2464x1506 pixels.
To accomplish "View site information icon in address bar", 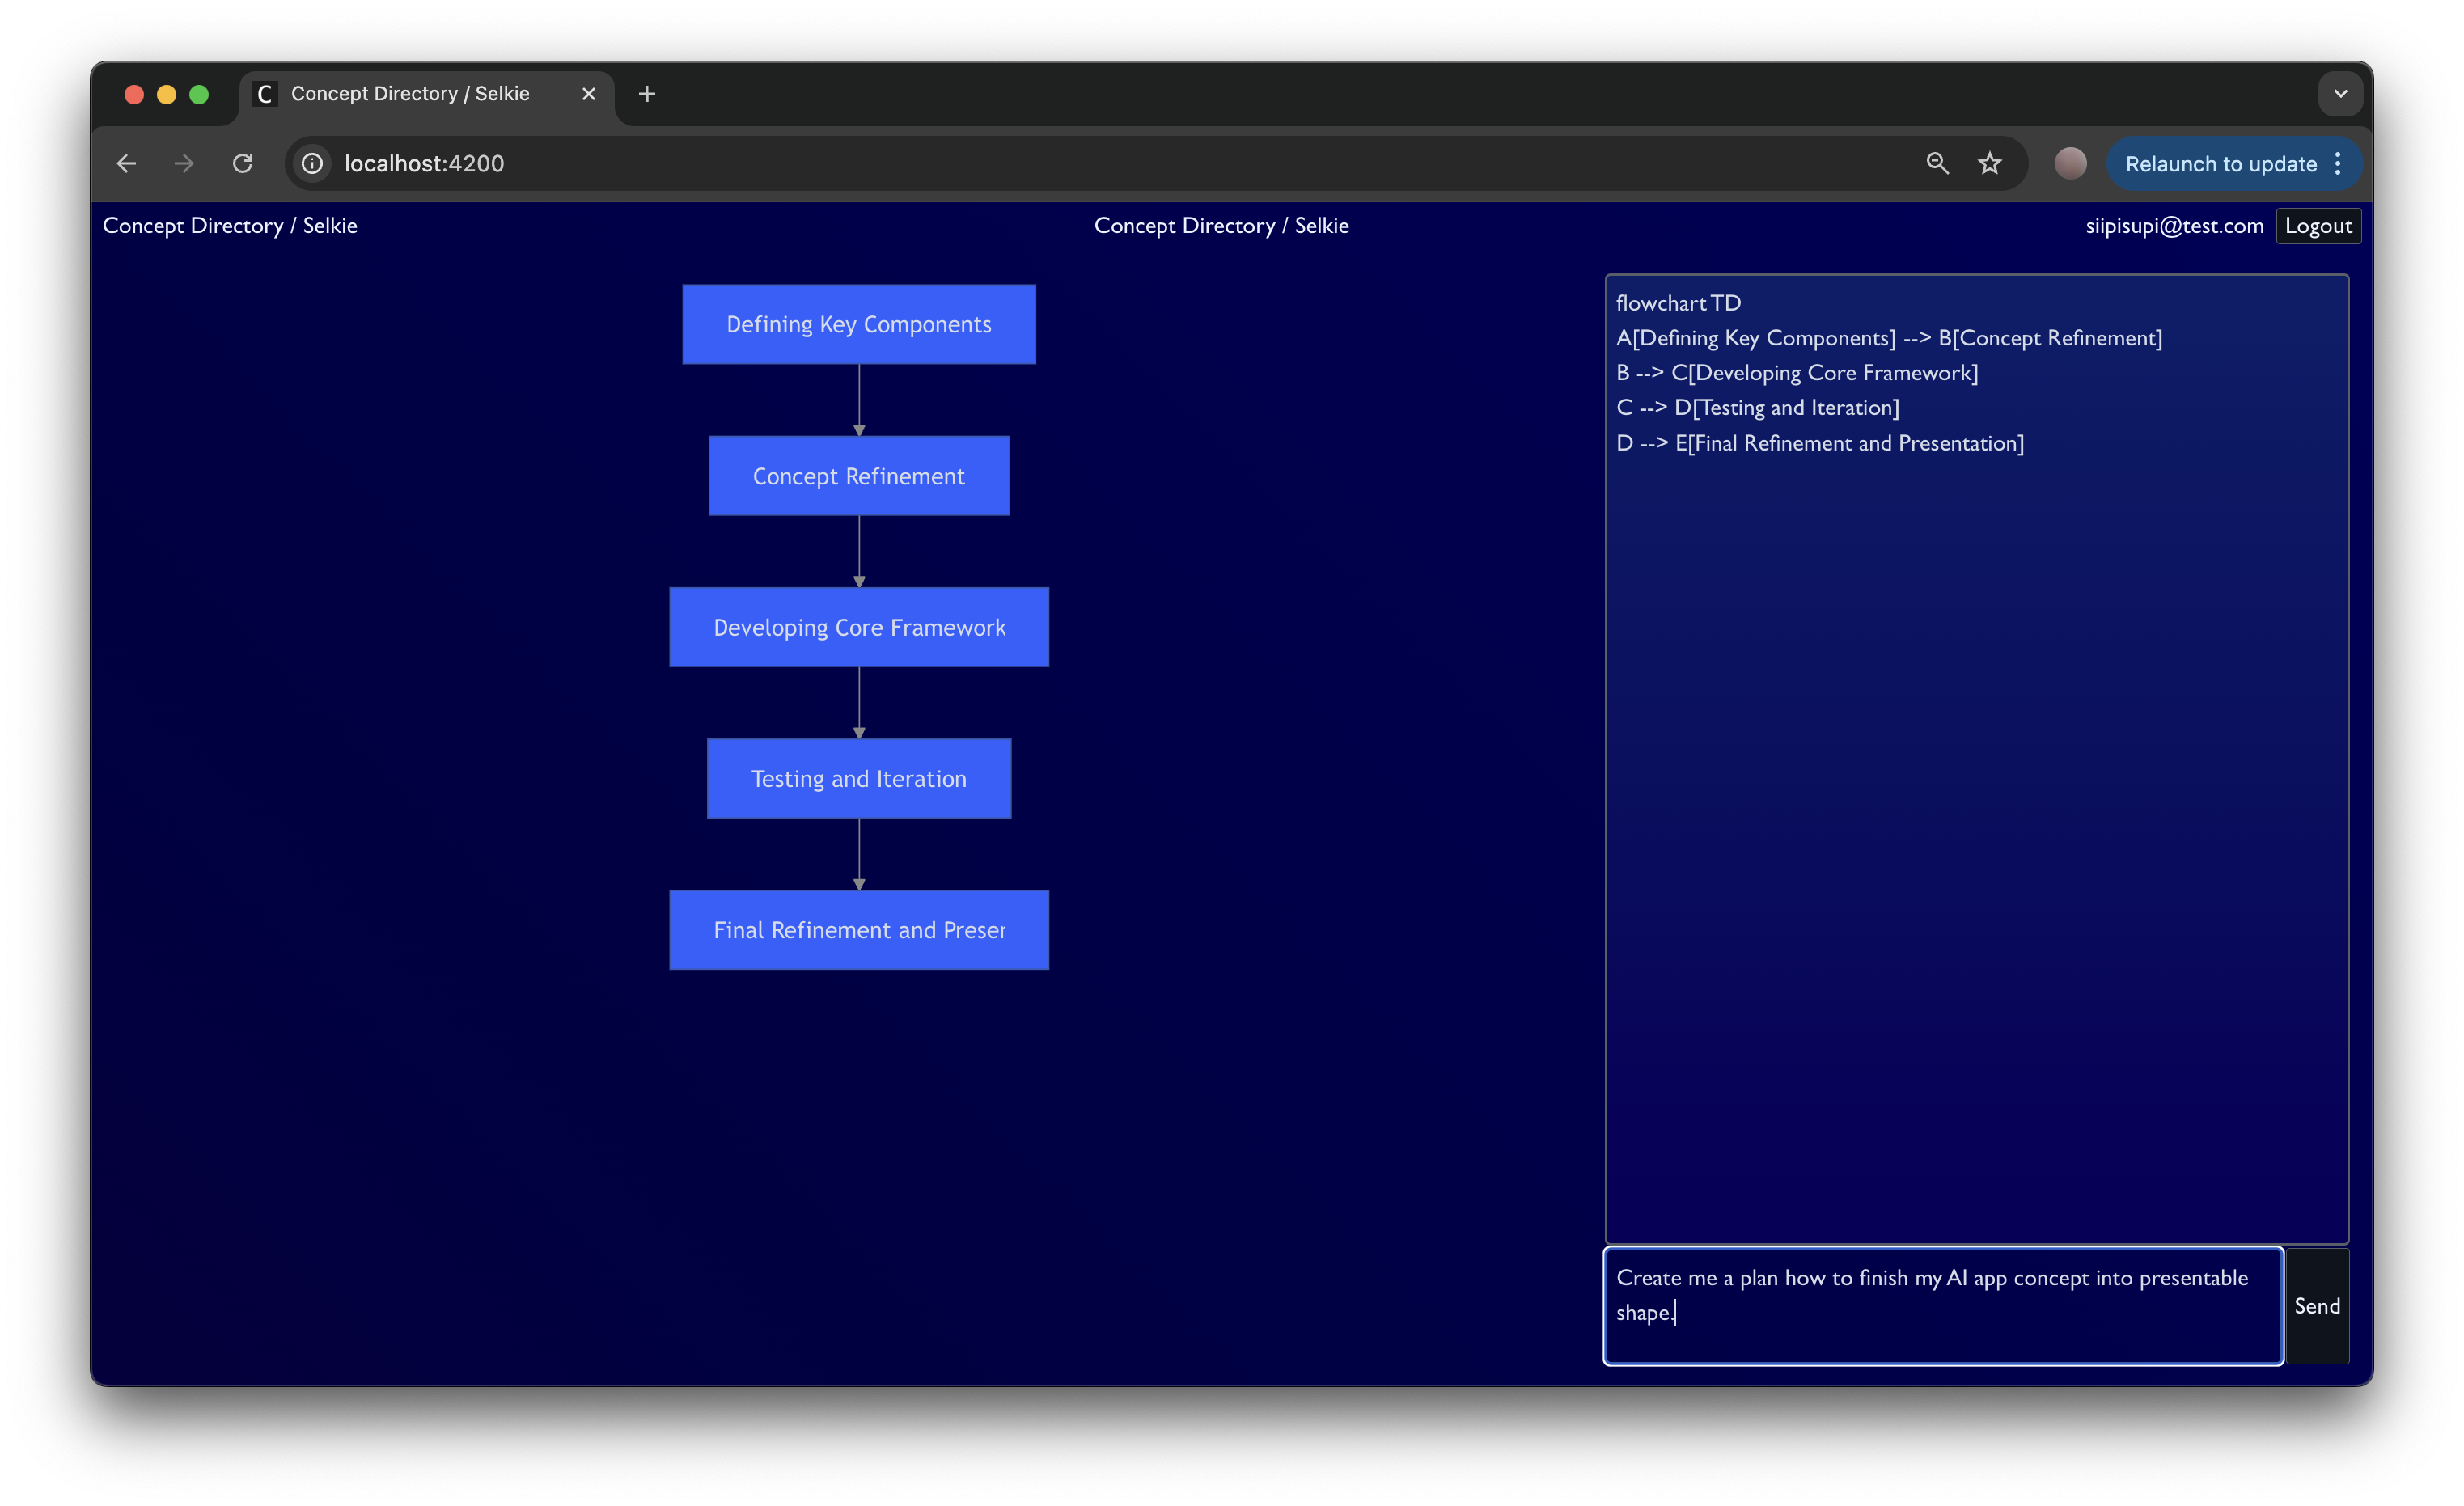I will [313, 163].
